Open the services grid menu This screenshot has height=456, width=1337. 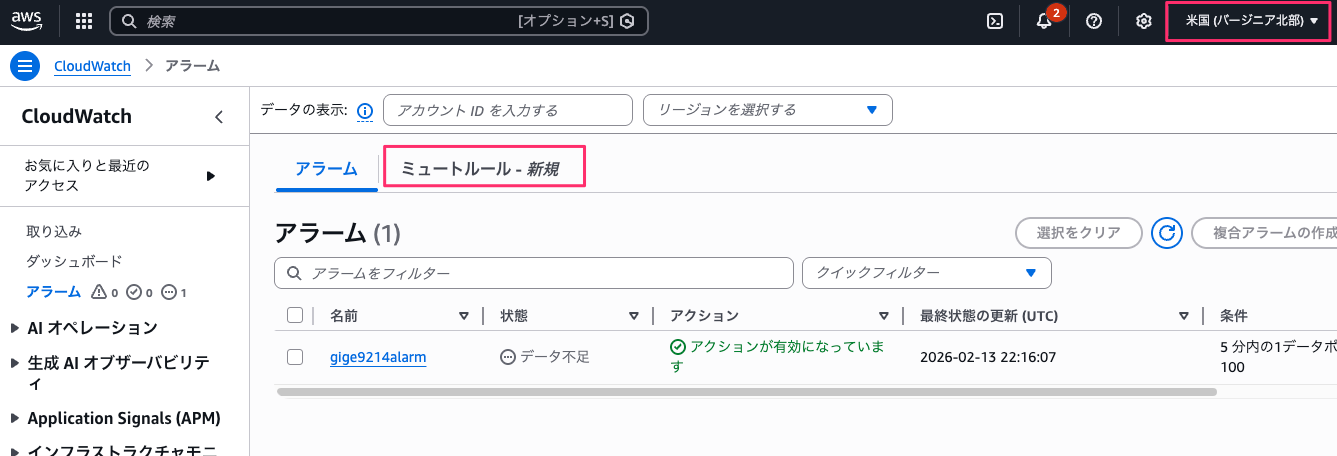tap(84, 21)
